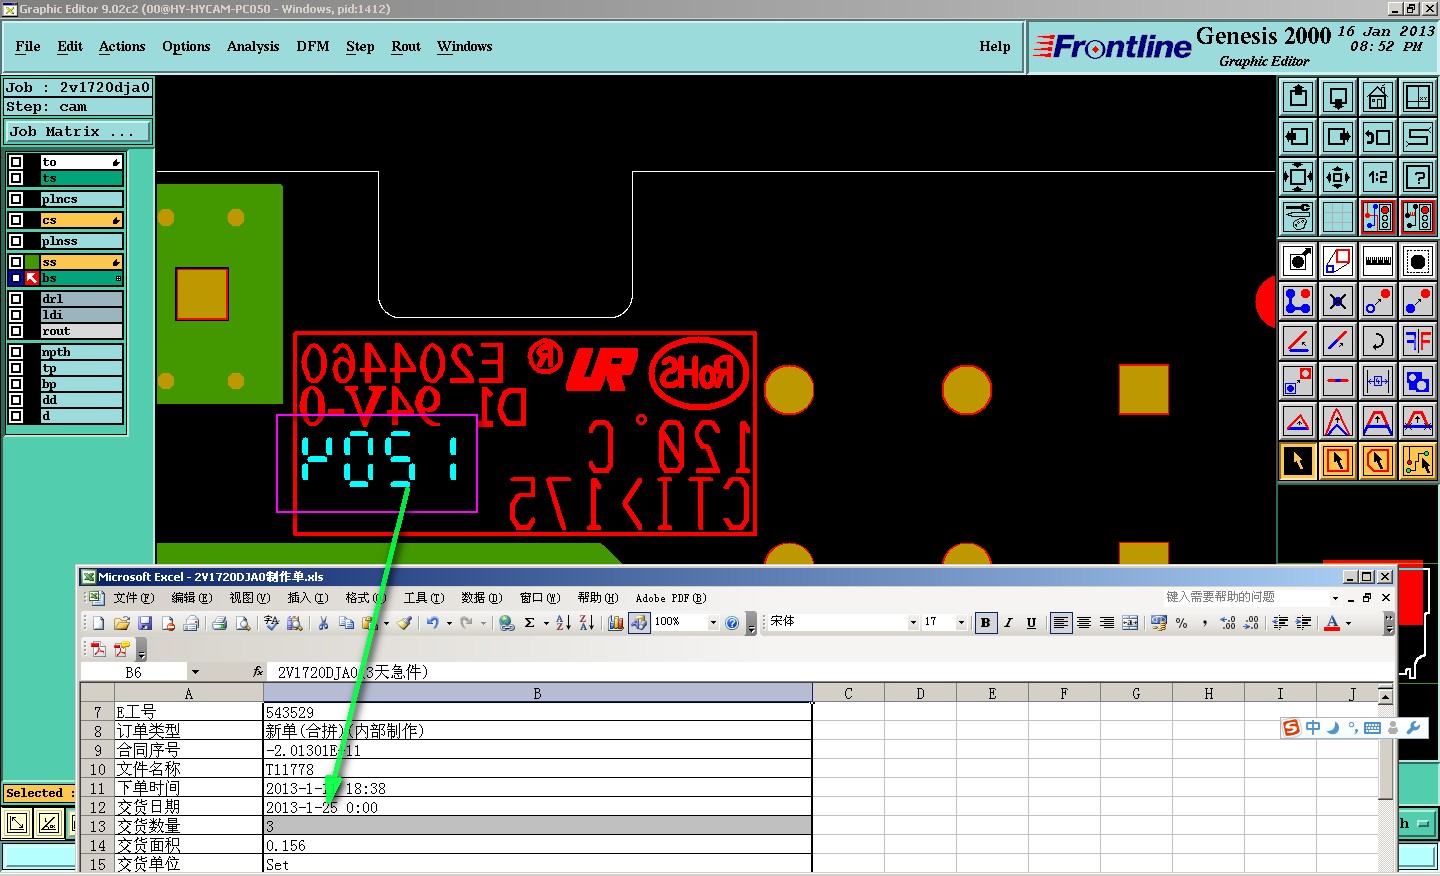Click Excel AutoSum sigma icon
1440x876 pixels.
[x=529, y=623]
